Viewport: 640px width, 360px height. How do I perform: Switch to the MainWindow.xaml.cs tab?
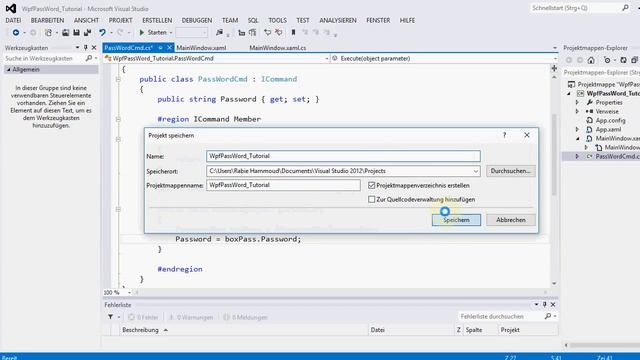[x=278, y=48]
